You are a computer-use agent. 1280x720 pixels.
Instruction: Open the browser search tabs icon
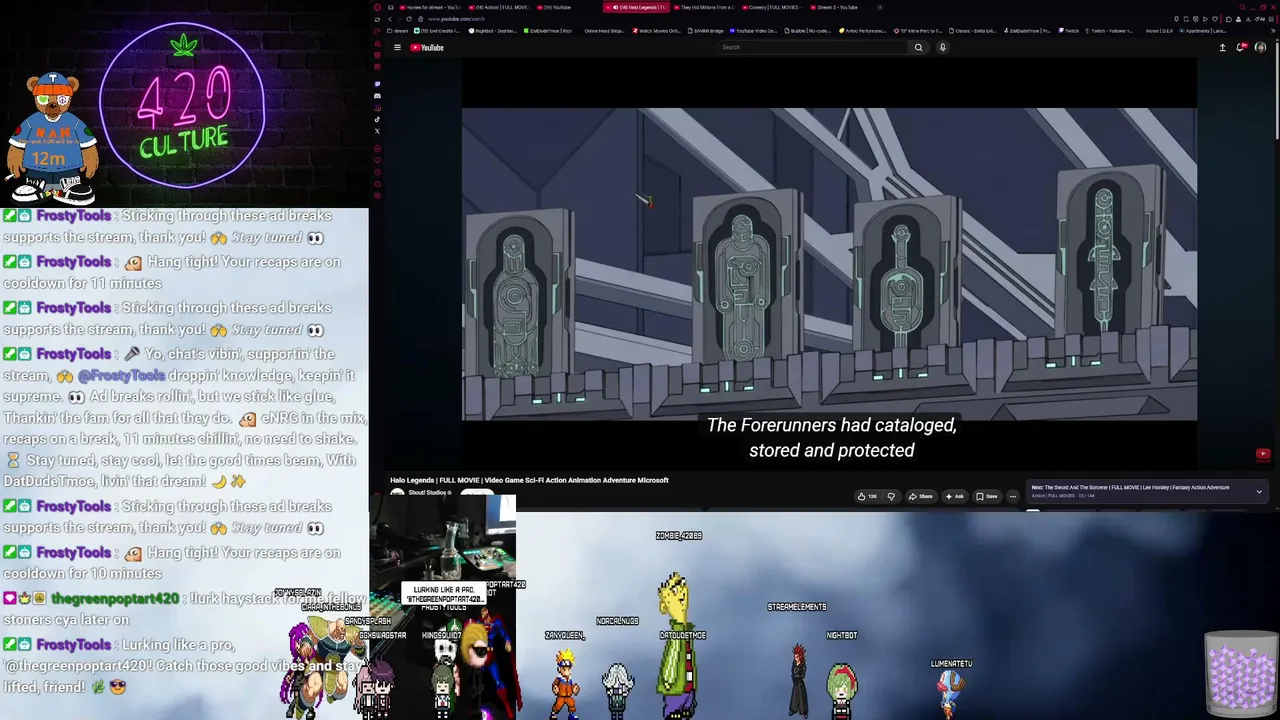pyautogui.click(x=1240, y=7)
